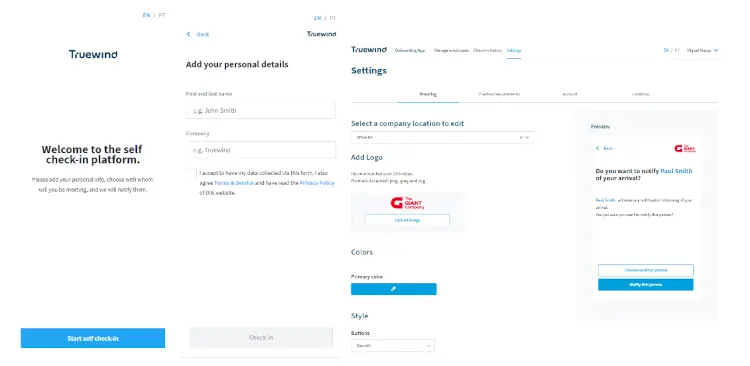
Task: Open Onboarding App in the top navigation
Action: click(410, 50)
